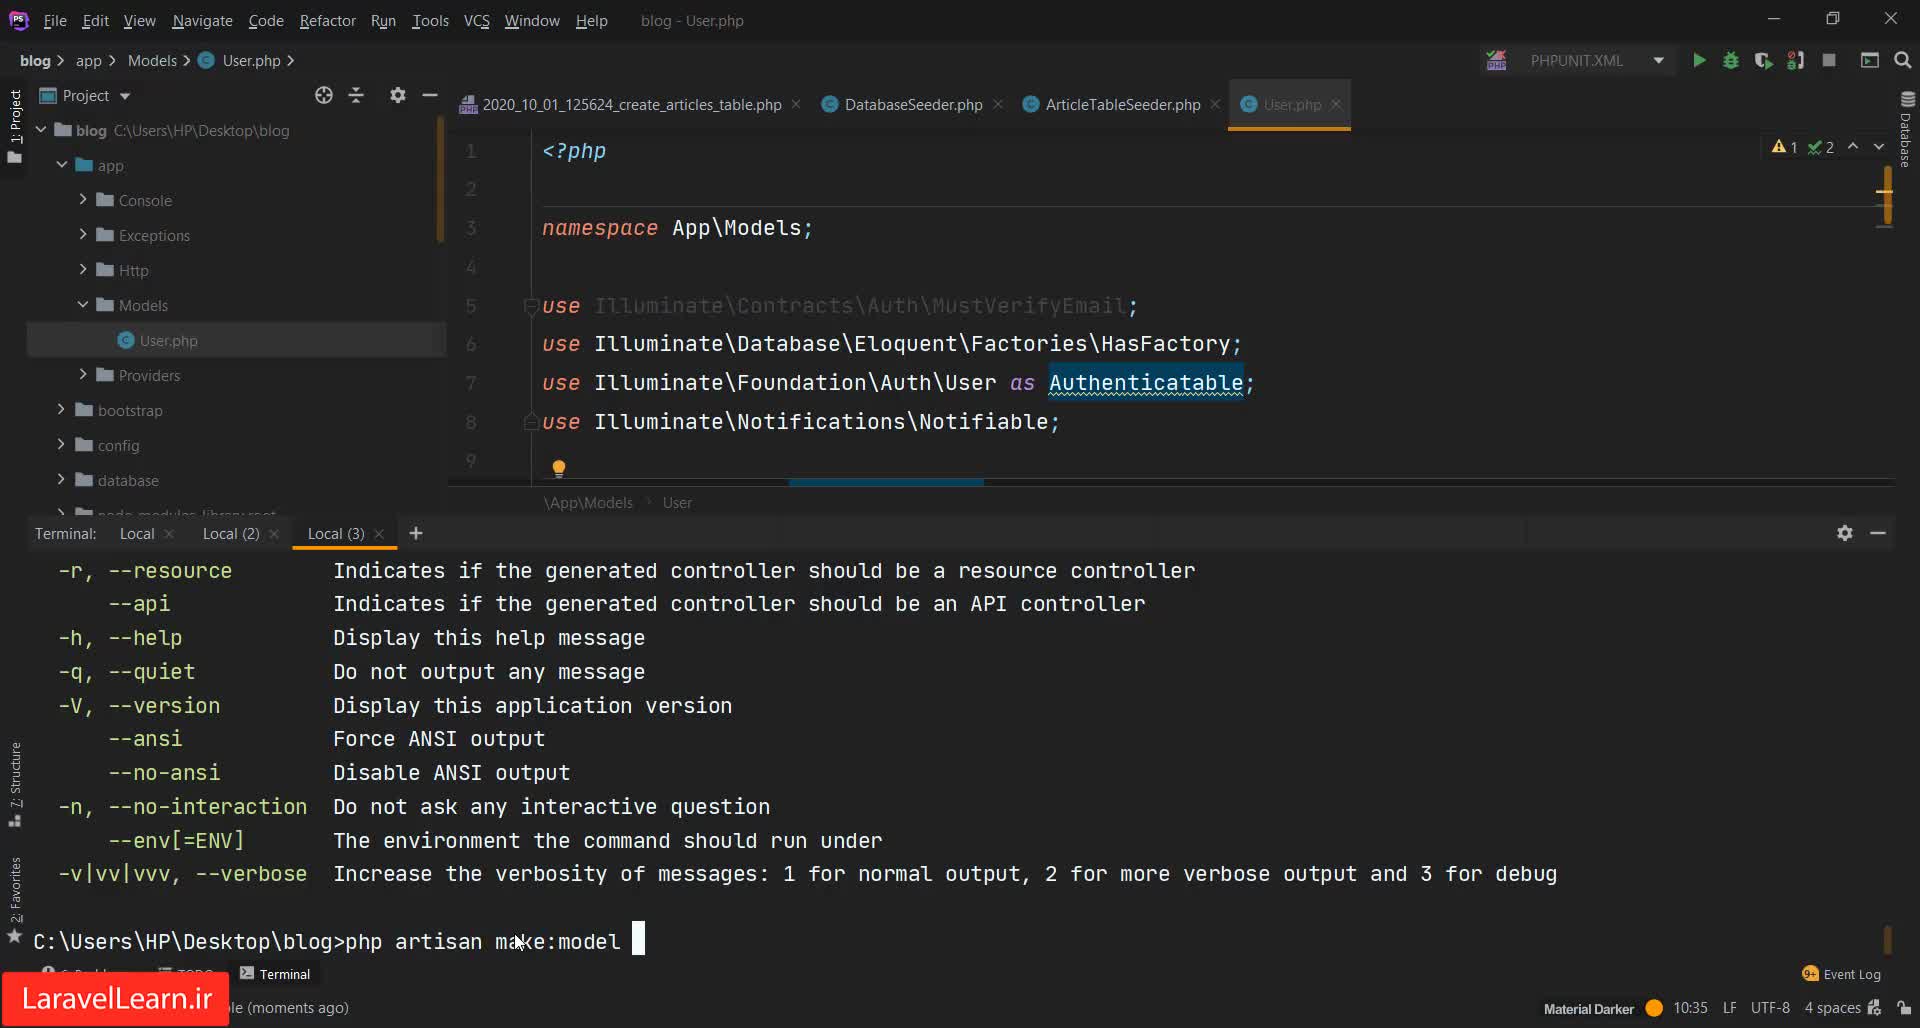
Task: Open Project panel settings gear
Action: pos(397,95)
